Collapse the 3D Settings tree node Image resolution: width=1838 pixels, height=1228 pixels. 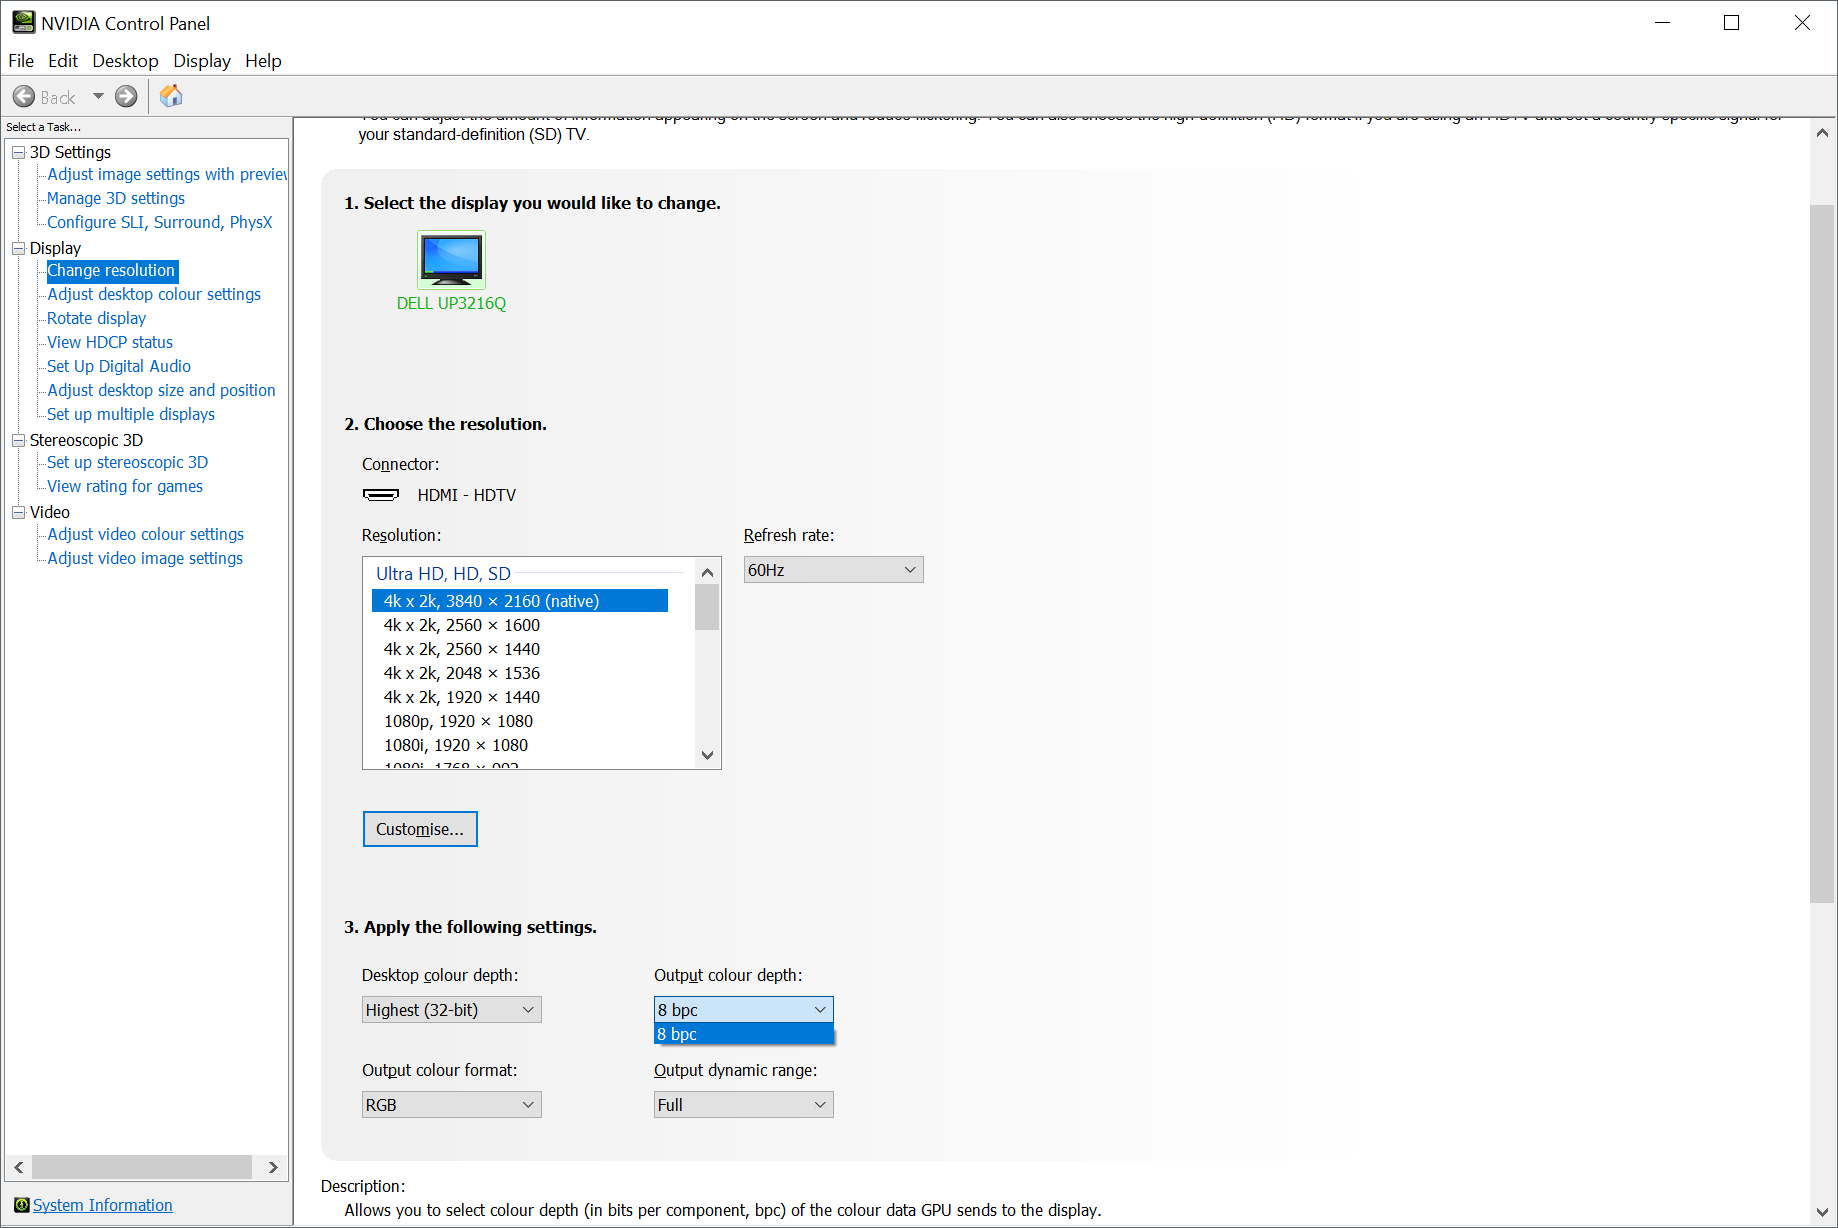click(x=18, y=152)
